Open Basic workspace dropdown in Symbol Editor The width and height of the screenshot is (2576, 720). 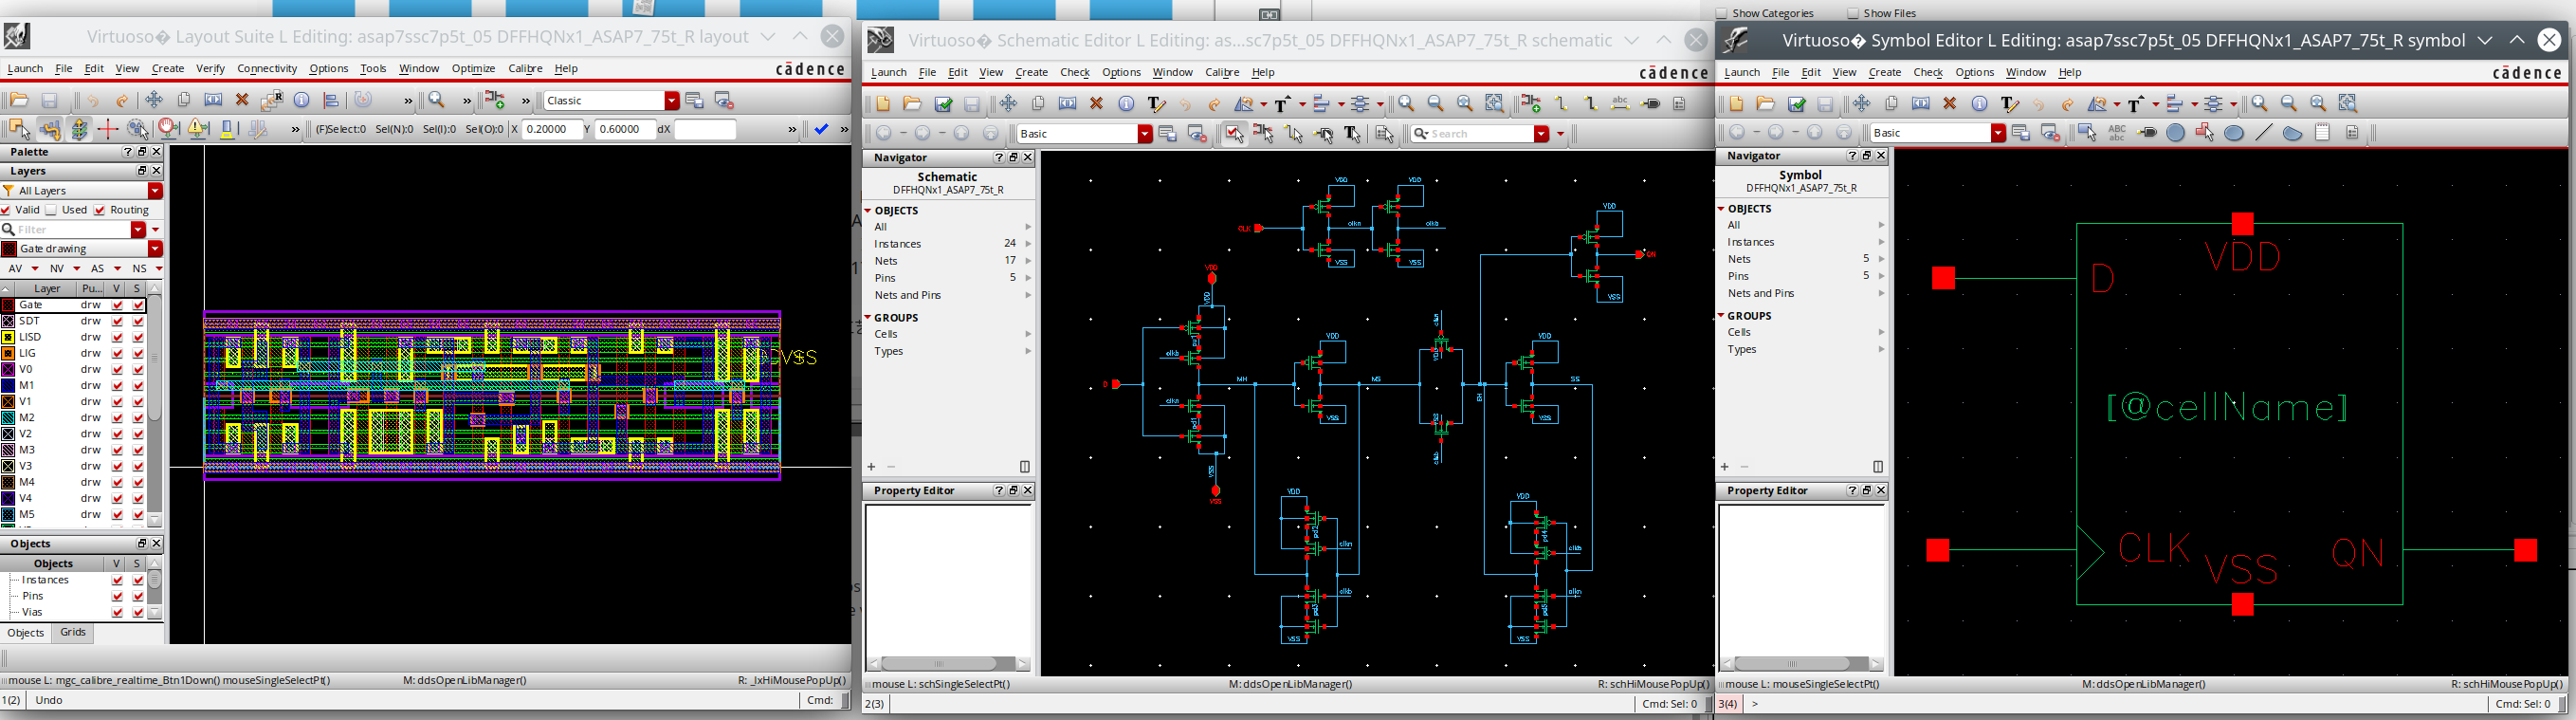coord(1998,133)
